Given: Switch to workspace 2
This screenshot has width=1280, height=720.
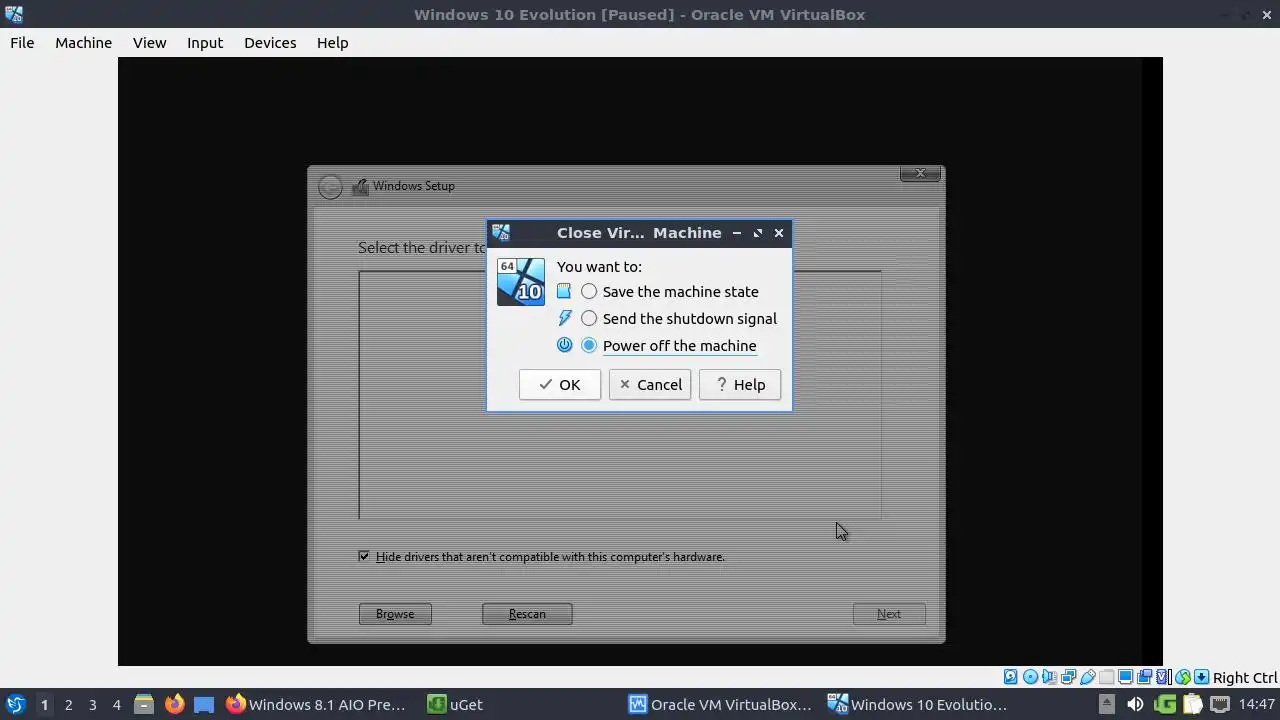Looking at the screenshot, I should (68, 704).
